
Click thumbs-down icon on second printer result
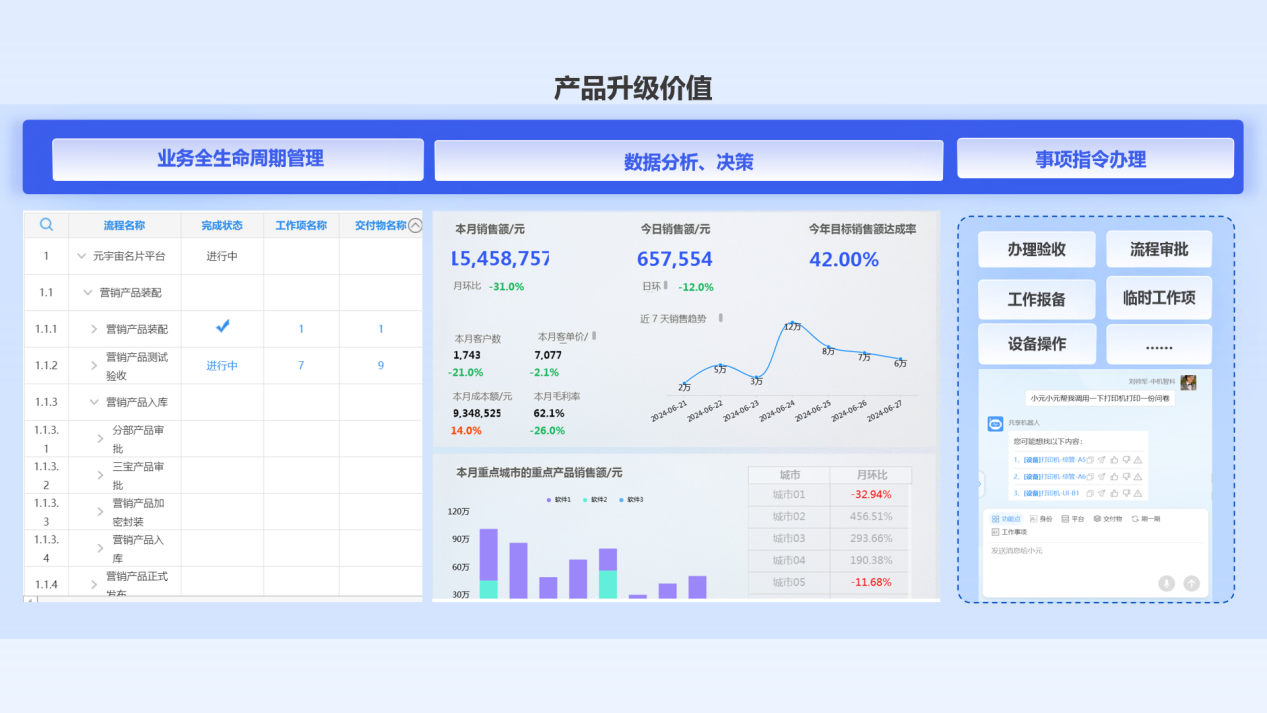[1125, 476]
